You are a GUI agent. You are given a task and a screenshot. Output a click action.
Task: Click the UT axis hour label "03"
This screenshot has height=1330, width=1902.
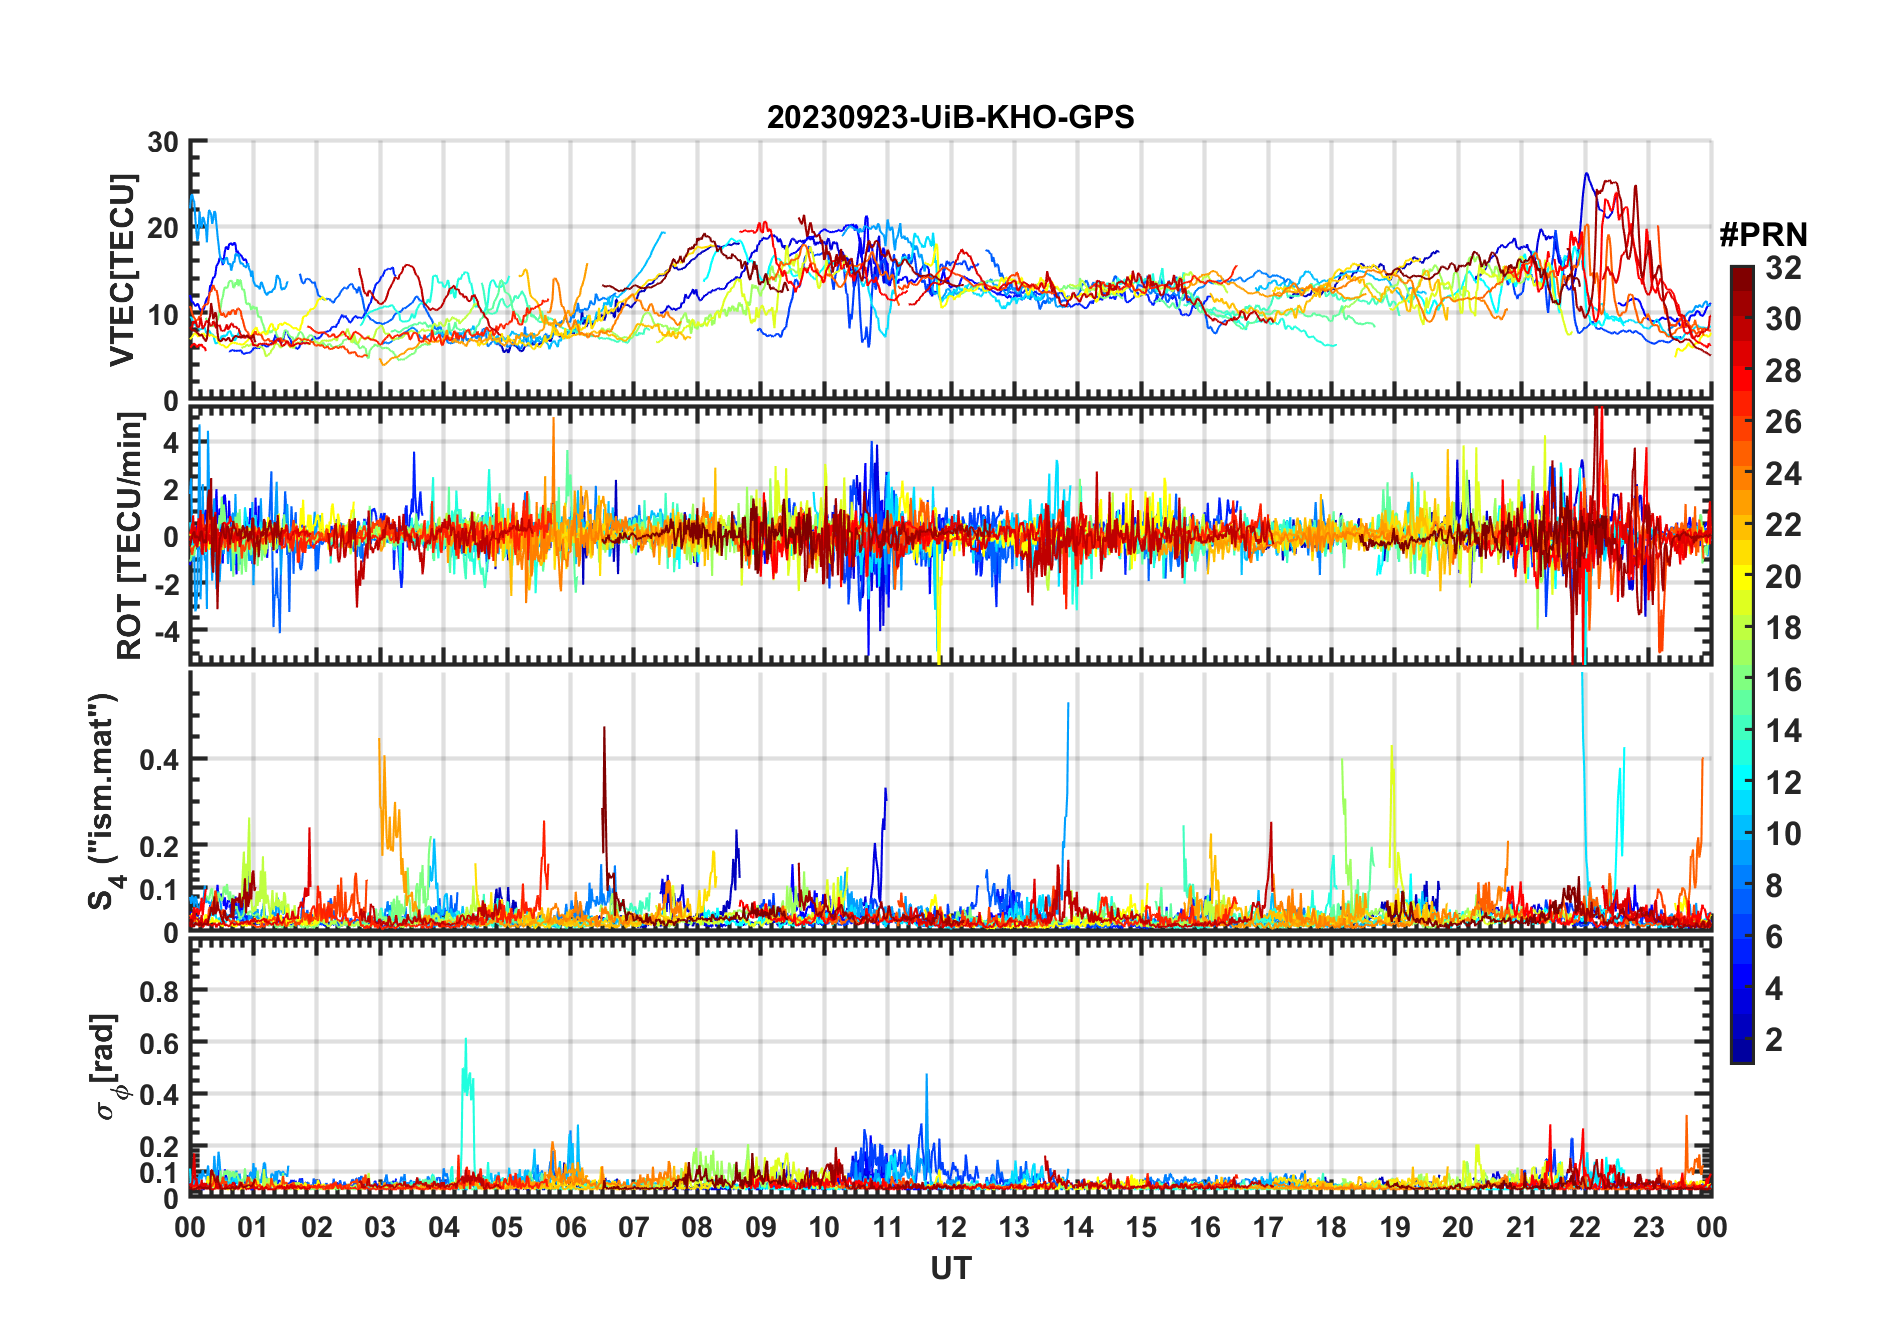(x=380, y=1227)
